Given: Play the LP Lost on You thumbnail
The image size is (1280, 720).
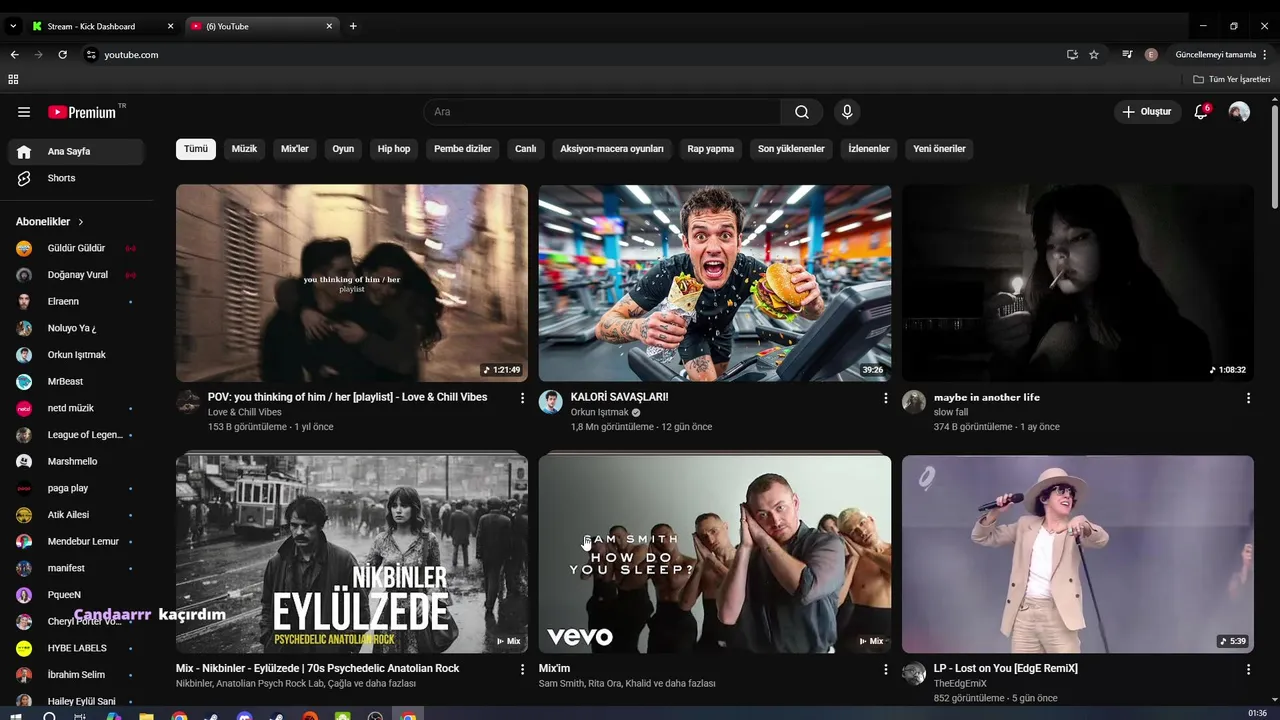Looking at the screenshot, I should (1078, 554).
